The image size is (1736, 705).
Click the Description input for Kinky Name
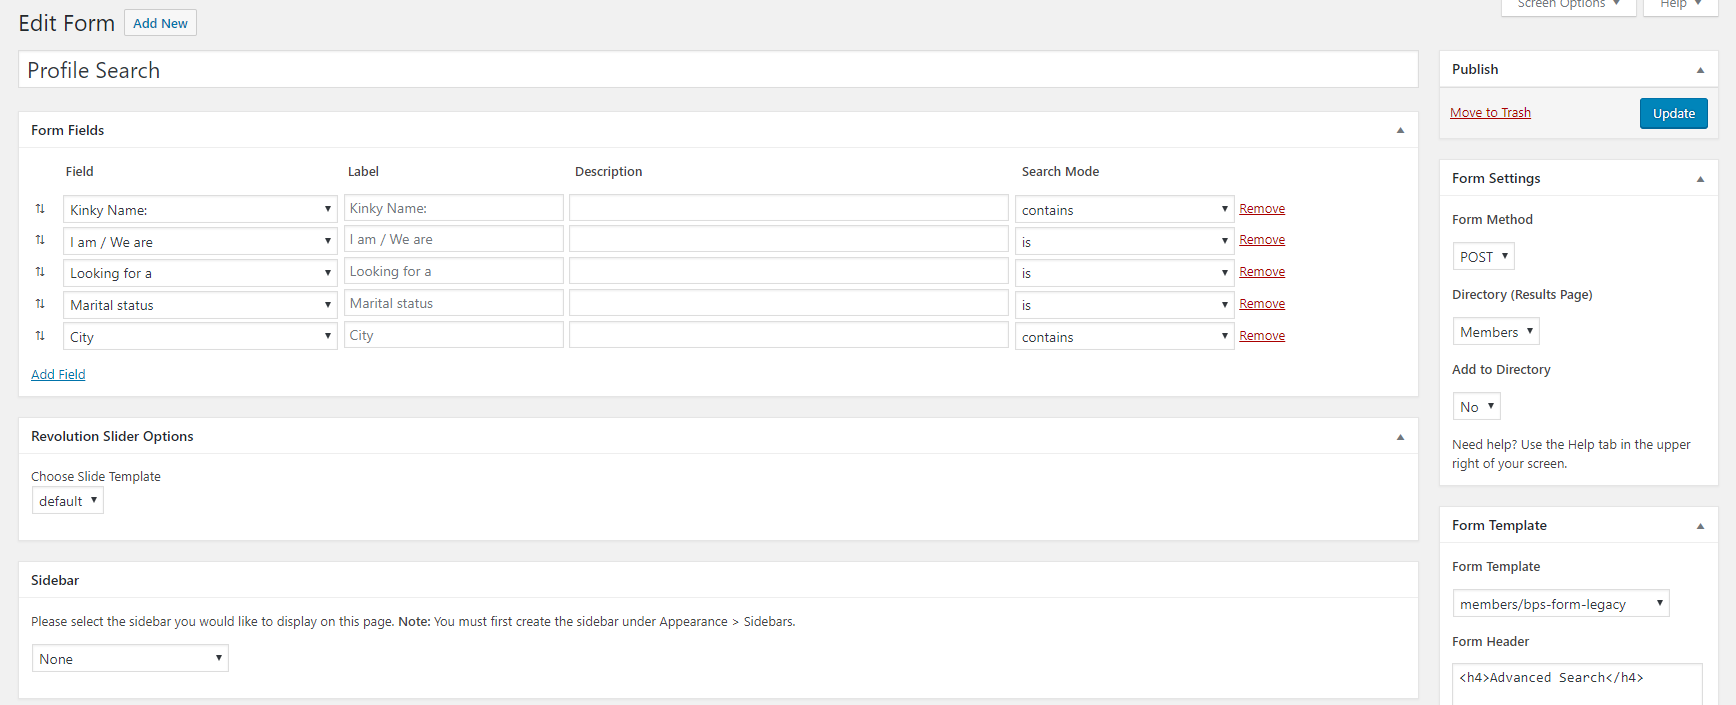788,208
